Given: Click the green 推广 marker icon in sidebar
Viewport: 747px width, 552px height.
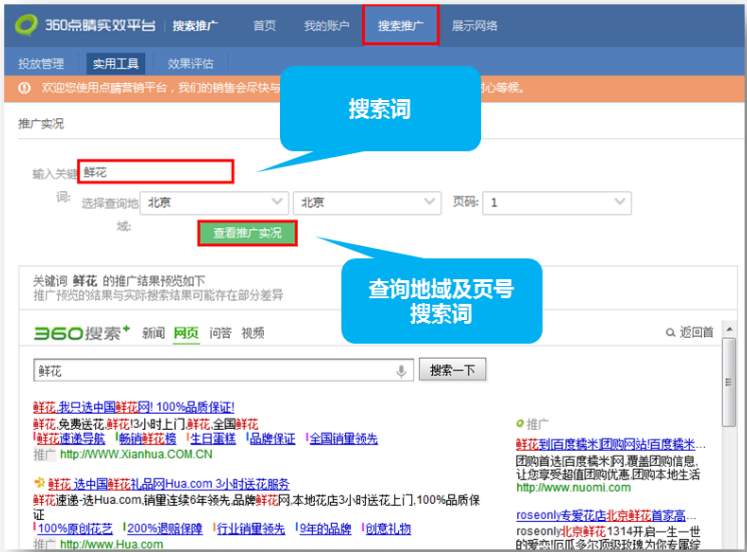Looking at the screenshot, I should 520,423.
